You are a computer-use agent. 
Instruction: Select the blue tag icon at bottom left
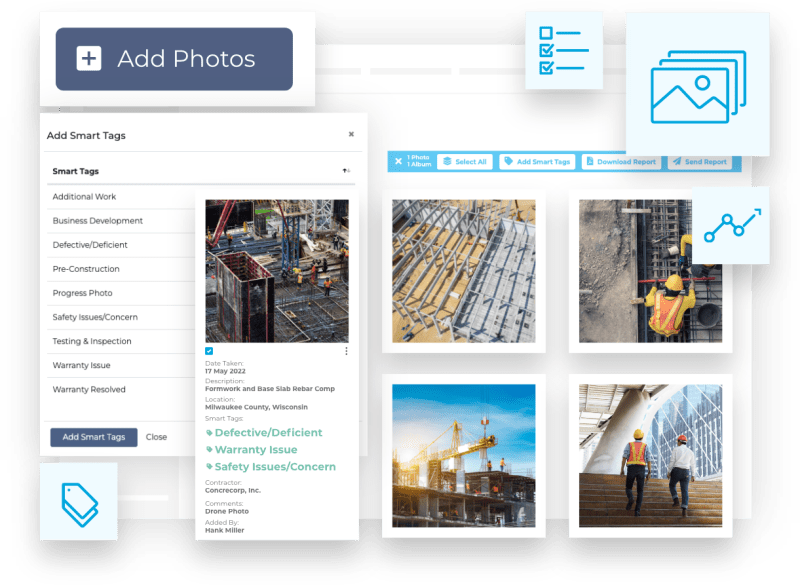[x=79, y=505]
